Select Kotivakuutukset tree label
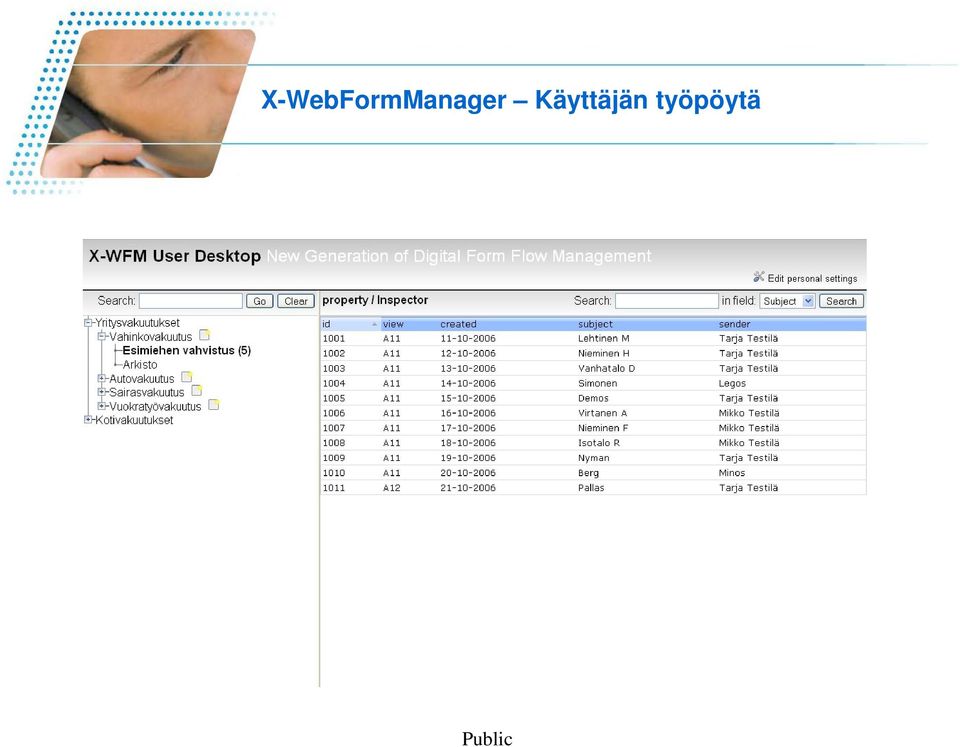960x747 pixels. point(134,420)
